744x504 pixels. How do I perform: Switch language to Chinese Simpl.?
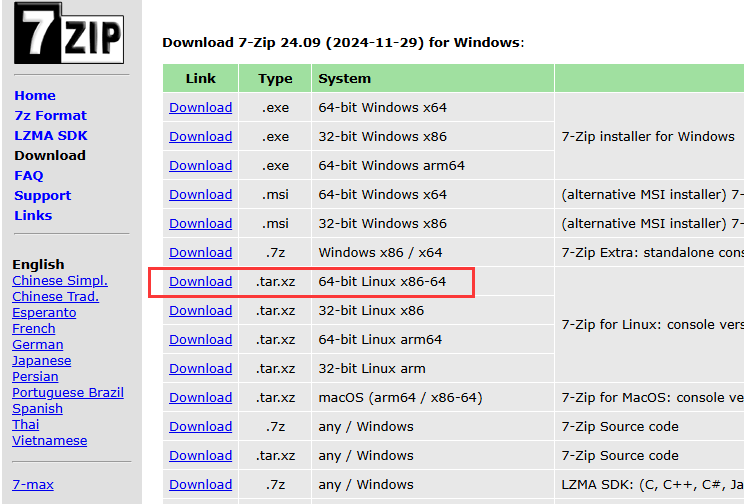(60, 280)
